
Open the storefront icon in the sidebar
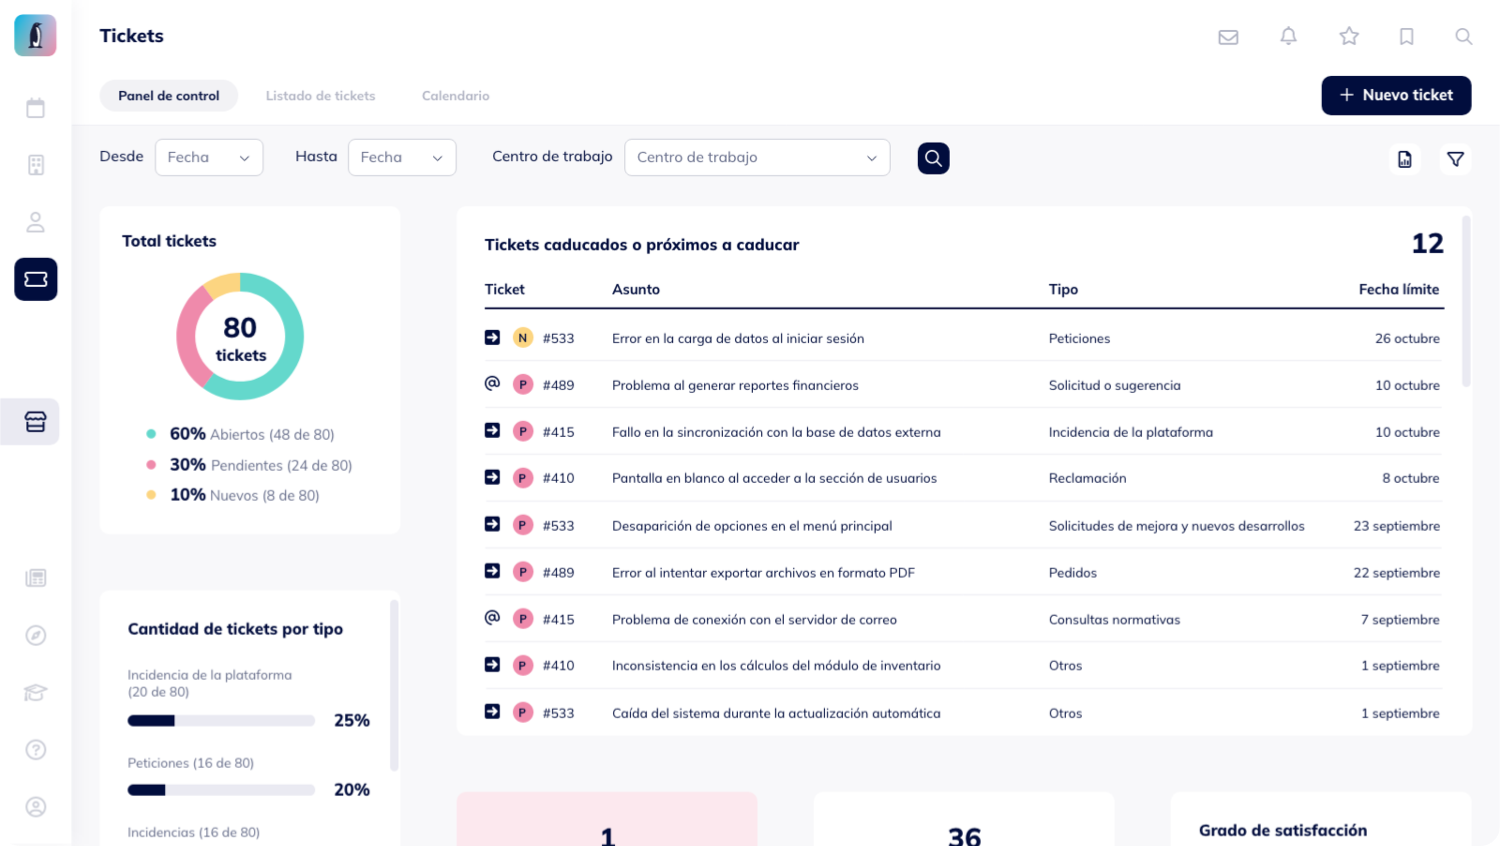[36, 422]
